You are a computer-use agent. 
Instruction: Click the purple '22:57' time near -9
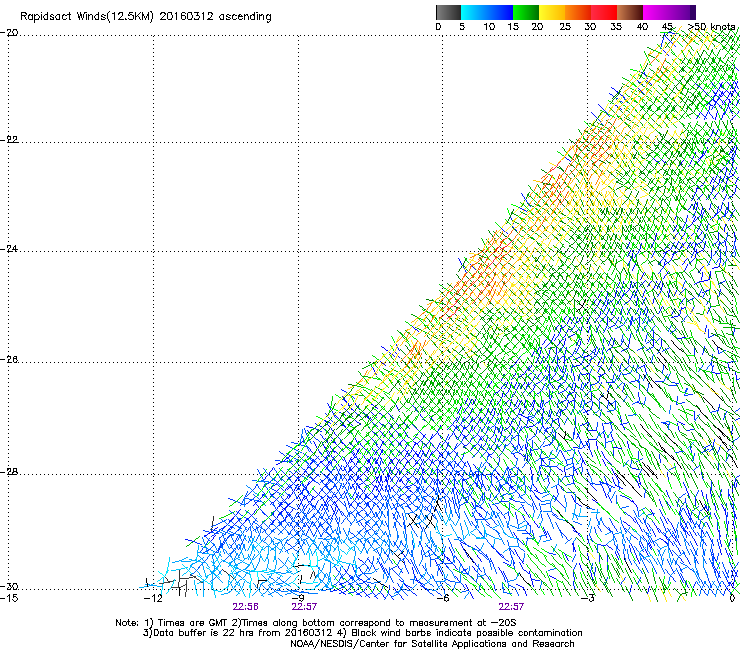pyautogui.click(x=304, y=607)
